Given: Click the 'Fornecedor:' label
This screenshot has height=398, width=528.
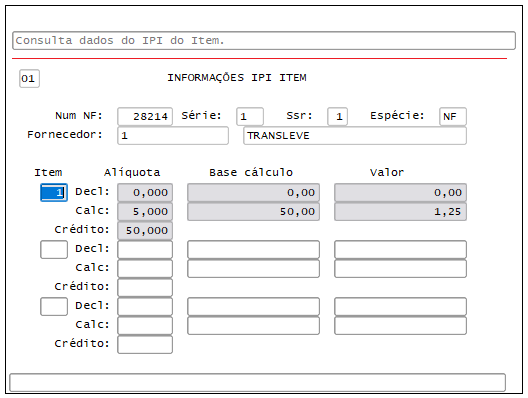Looking at the screenshot, I should tap(65, 134).
